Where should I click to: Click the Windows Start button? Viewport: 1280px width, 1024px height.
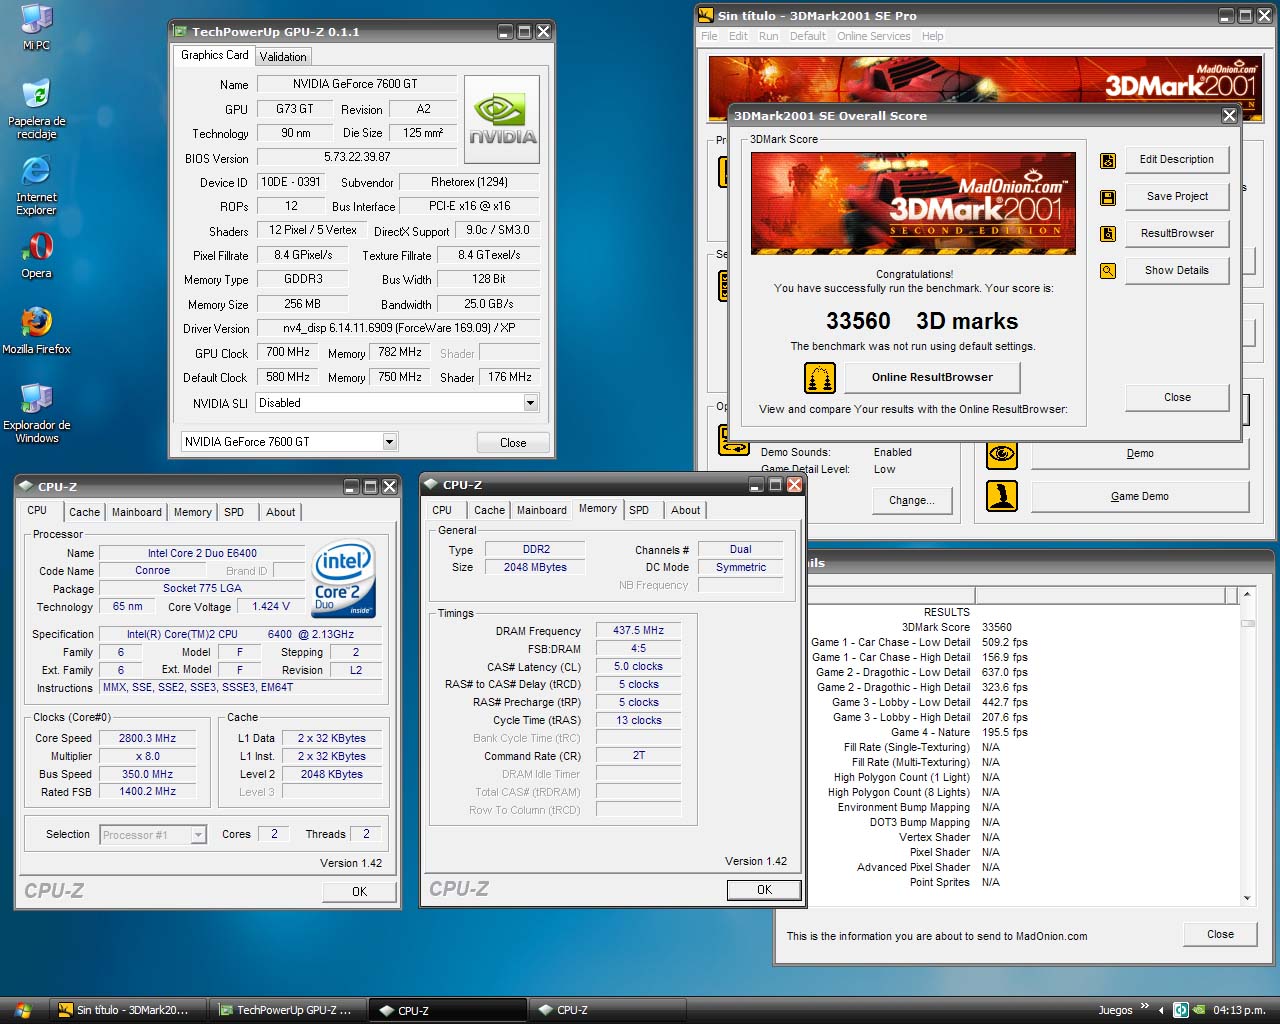coord(22,1010)
